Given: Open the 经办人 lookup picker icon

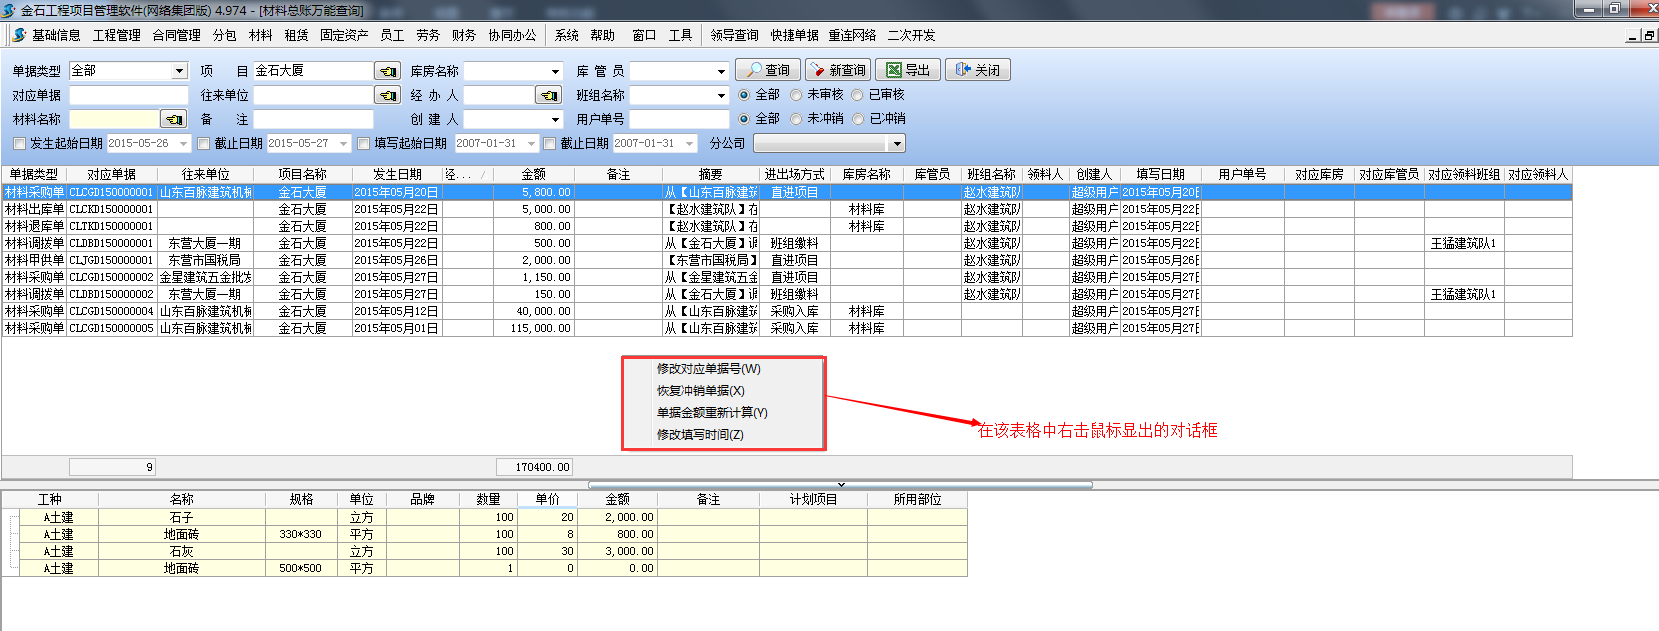Looking at the screenshot, I should [x=548, y=95].
